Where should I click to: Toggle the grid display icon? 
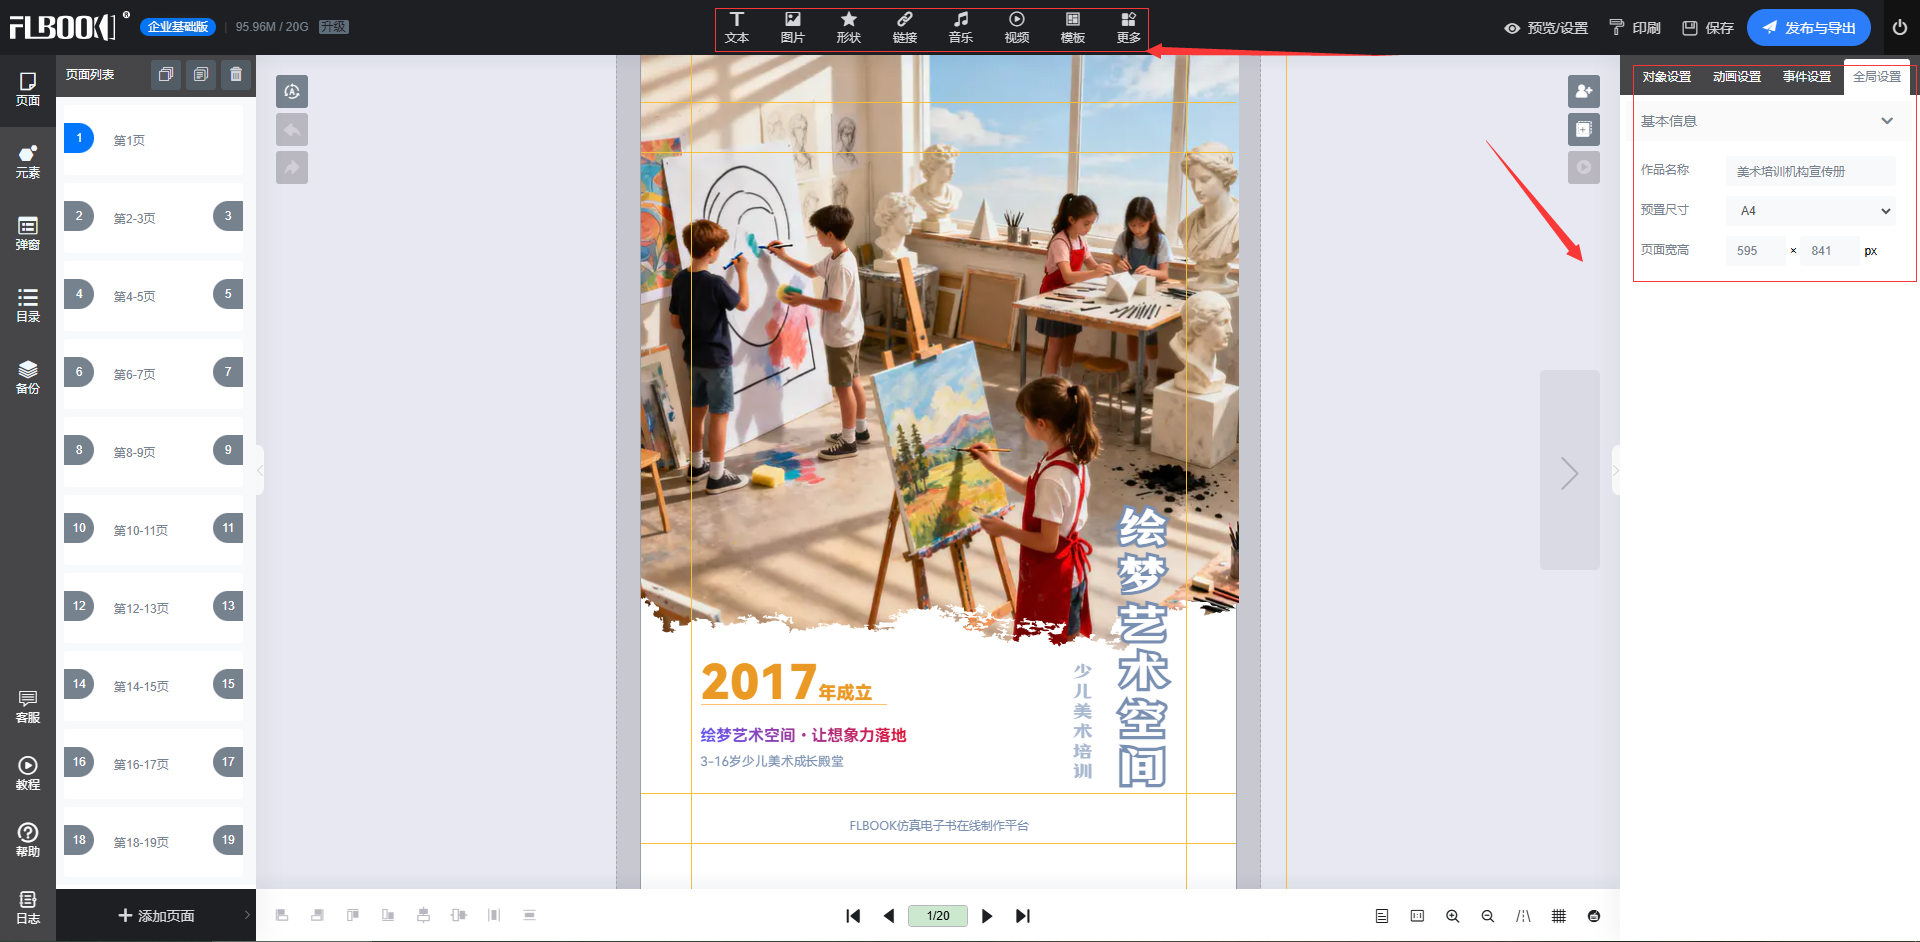click(1558, 916)
